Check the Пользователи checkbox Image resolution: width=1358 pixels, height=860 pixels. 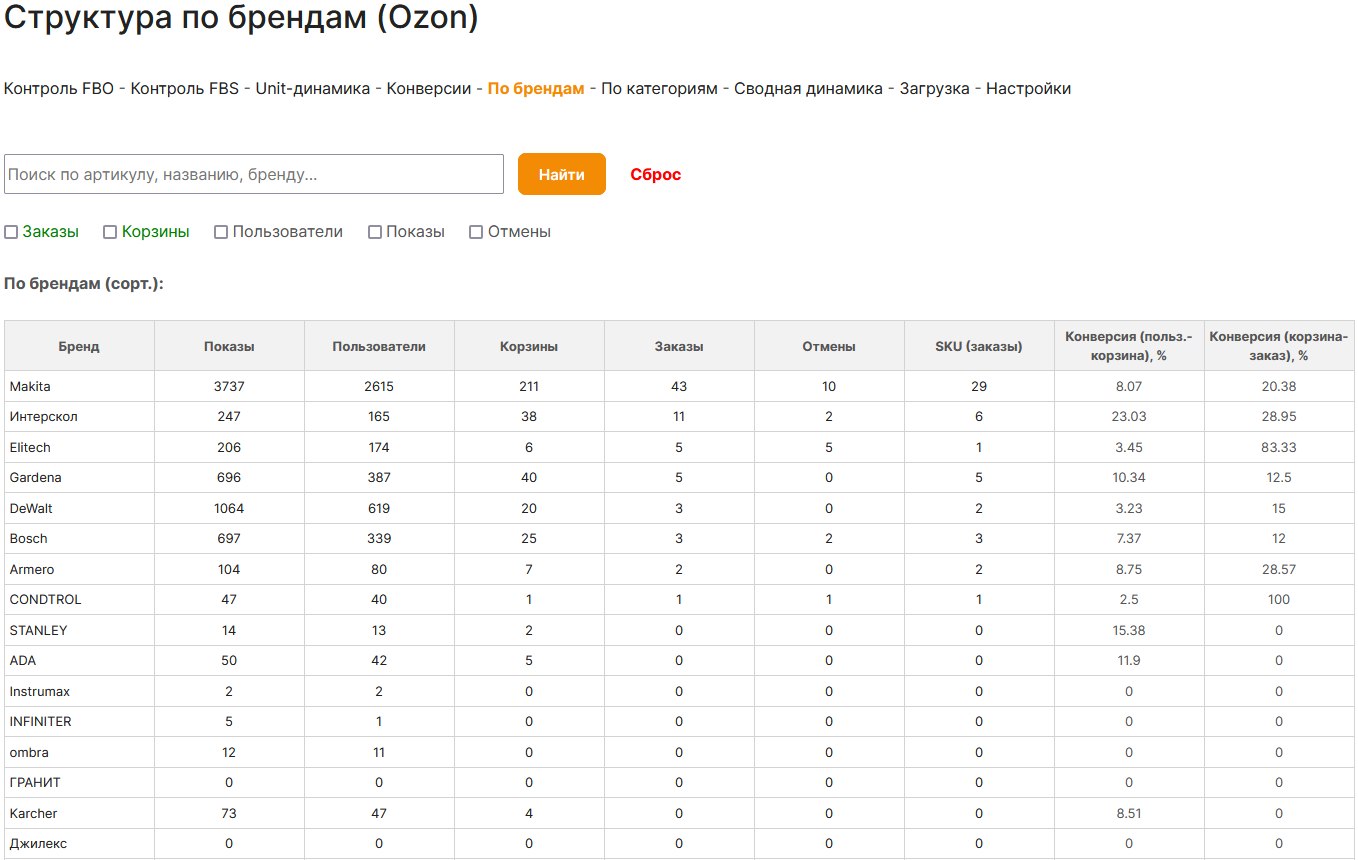221,232
